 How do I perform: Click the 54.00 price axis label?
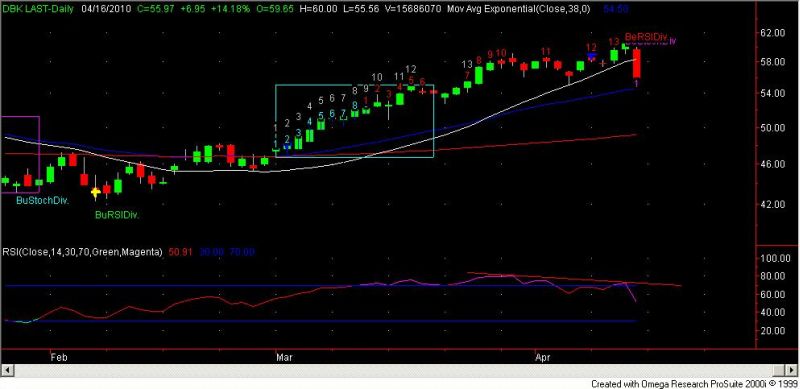(x=772, y=93)
